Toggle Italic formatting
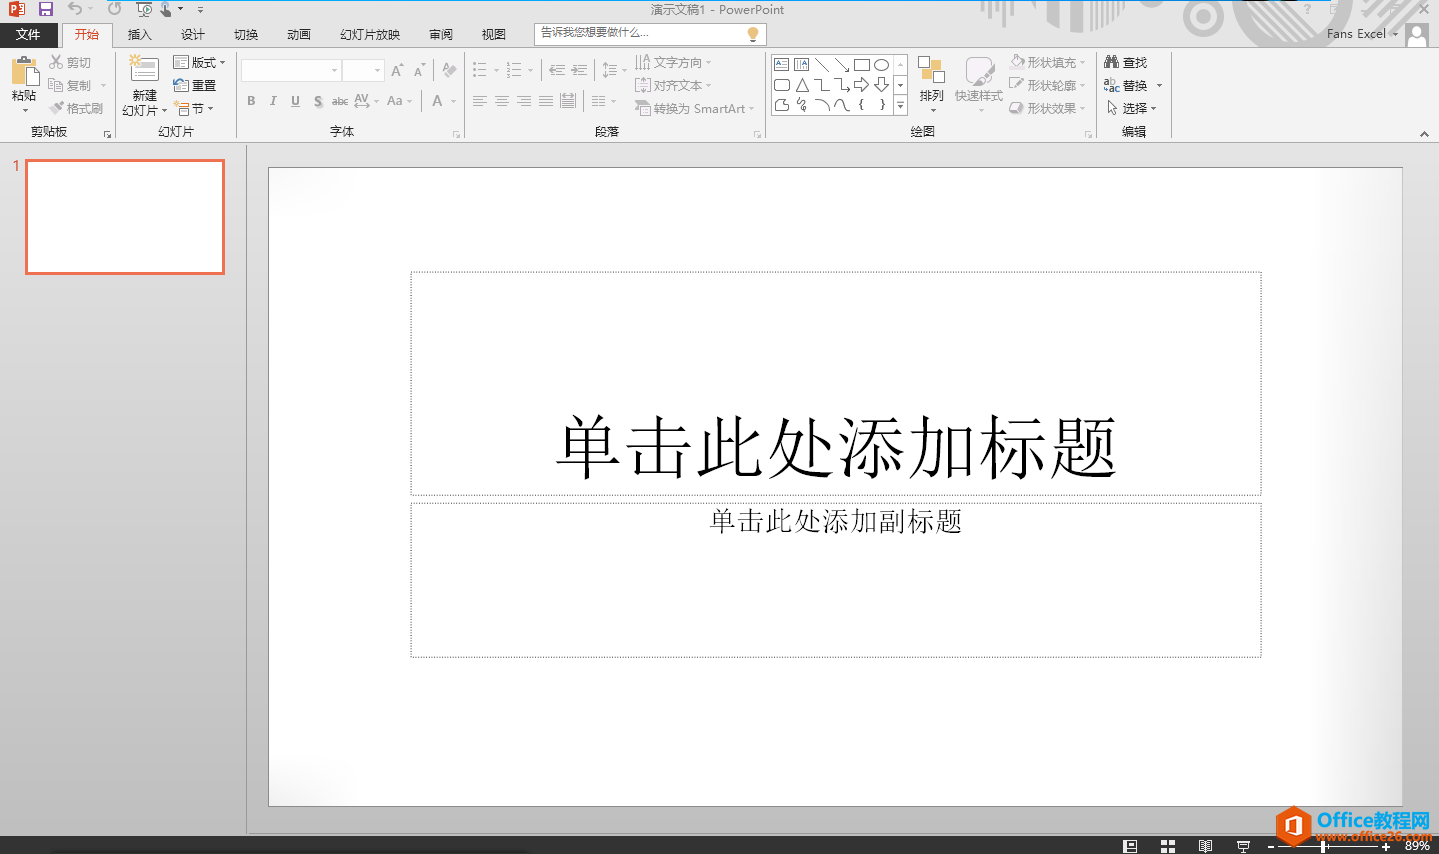Screen dimensions: 1439x854 pos(273,101)
